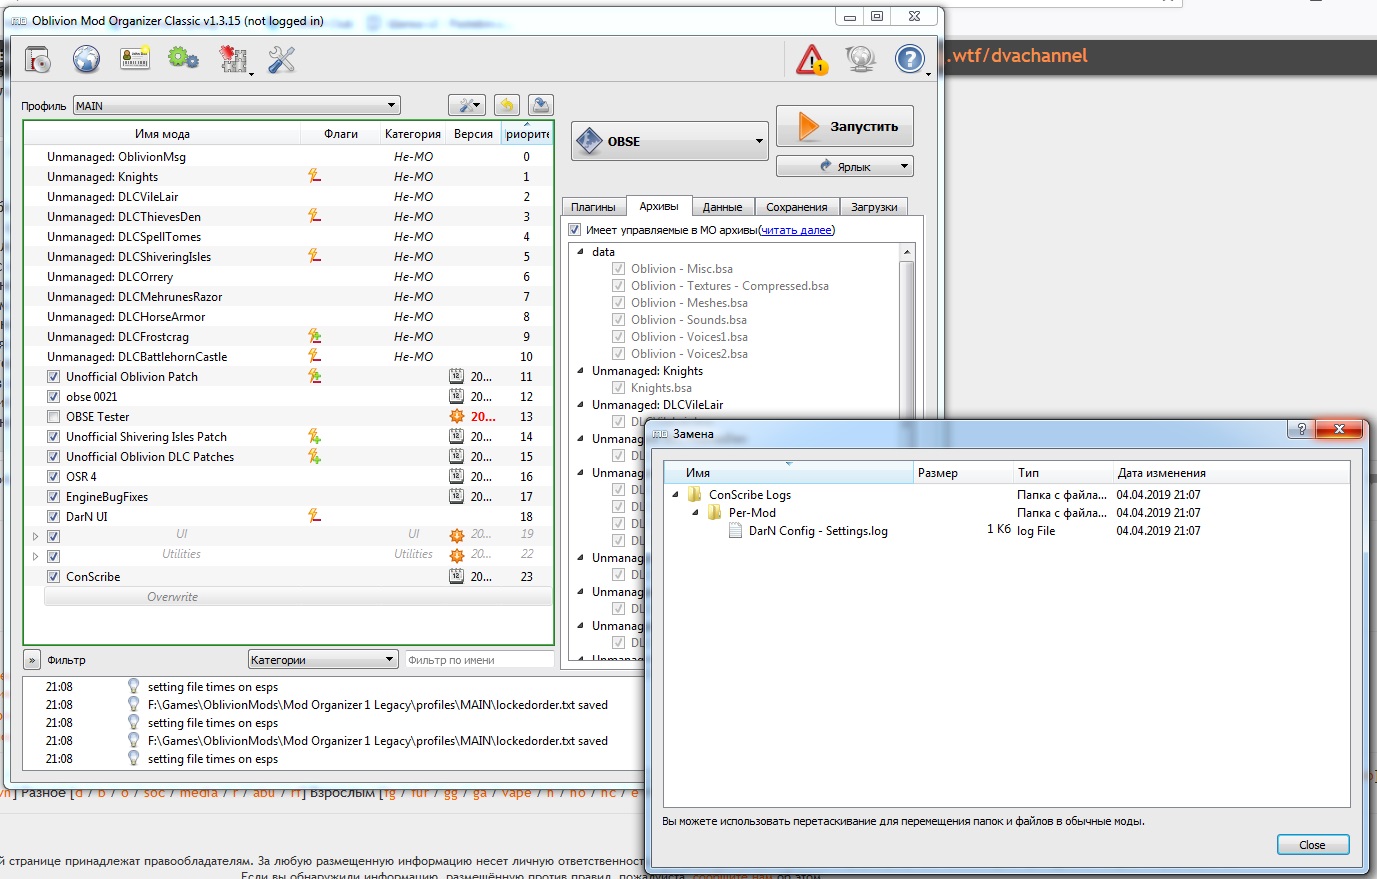Click flag icon of Unofficial Shivering Isles Patch
Screen dimensions: 1377x879
coord(314,436)
